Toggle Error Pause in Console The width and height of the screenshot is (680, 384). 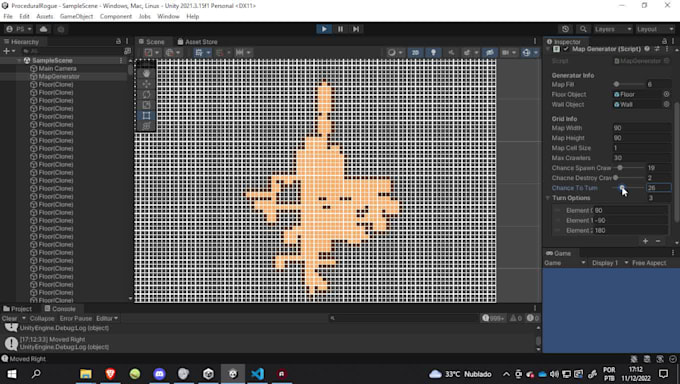coord(75,318)
